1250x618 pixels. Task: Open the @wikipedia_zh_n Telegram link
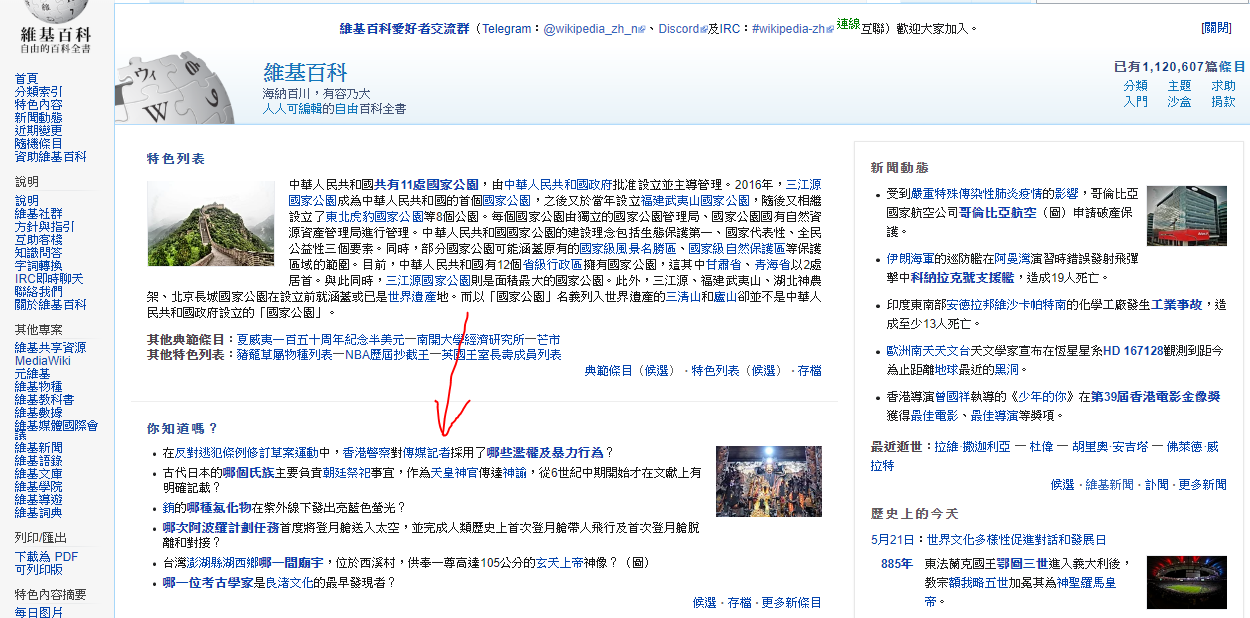click(x=594, y=29)
